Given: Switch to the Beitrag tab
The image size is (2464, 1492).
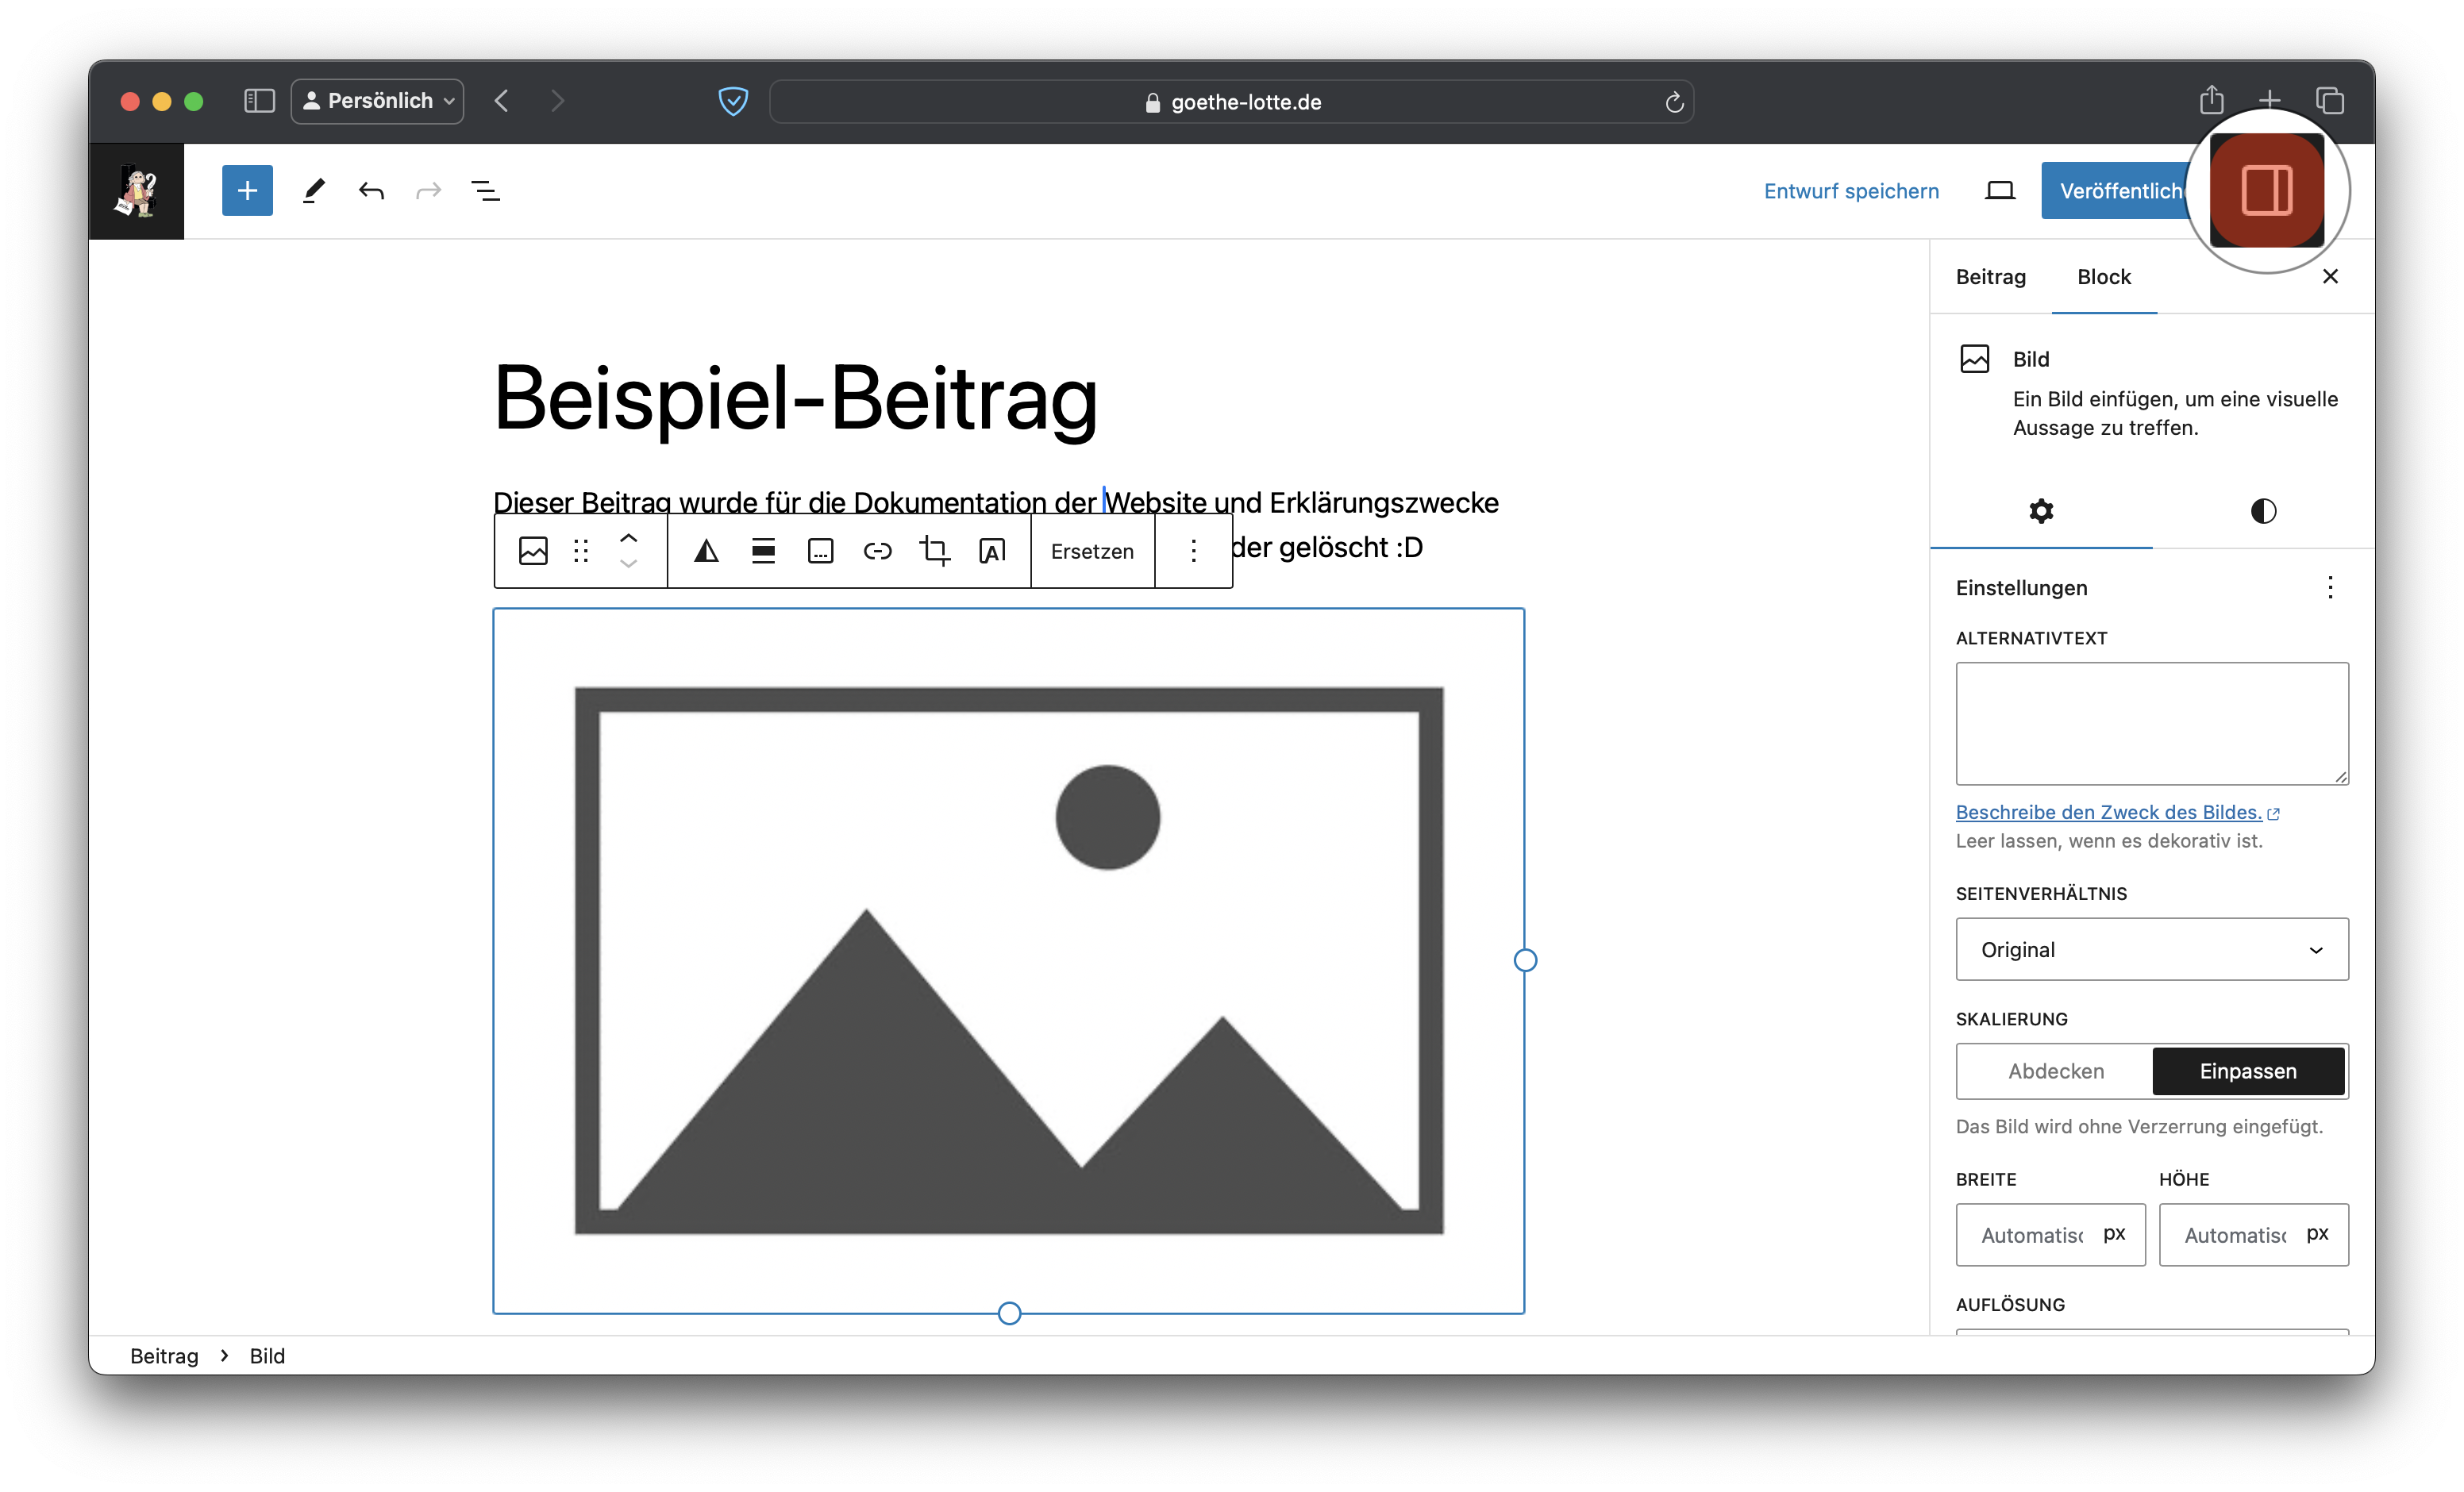Looking at the screenshot, I should point(1990,277).
